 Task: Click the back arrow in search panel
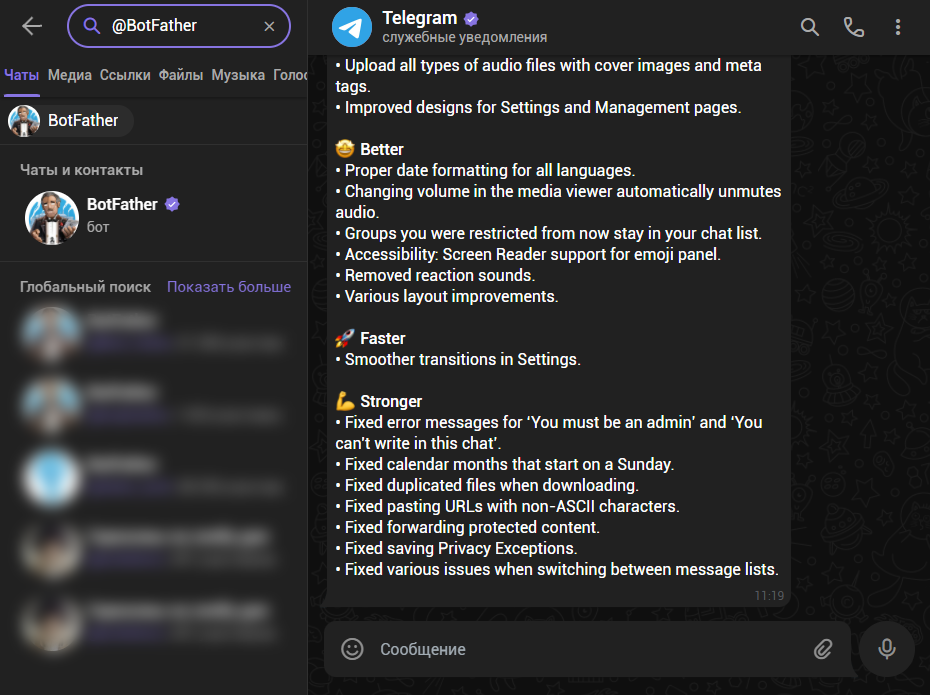tap(32, 27)
